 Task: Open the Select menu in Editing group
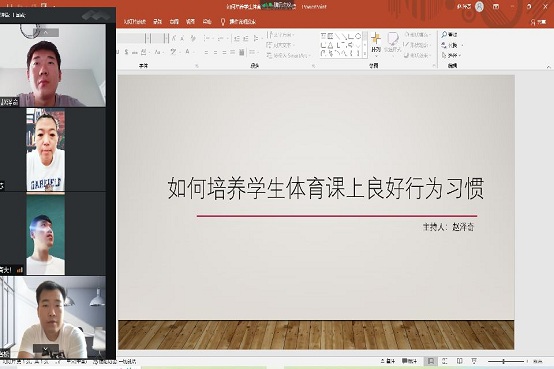(452, 55)
